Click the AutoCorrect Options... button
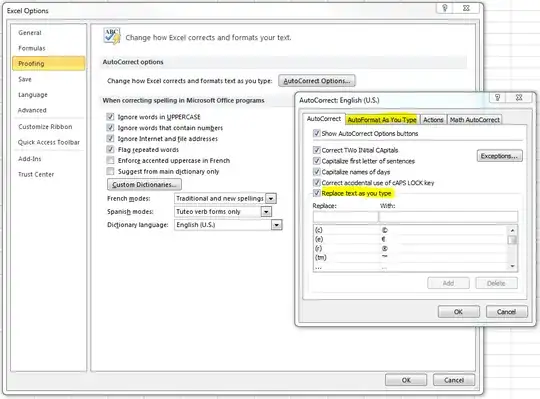540x399 pixels. click(x=317, y=81)
